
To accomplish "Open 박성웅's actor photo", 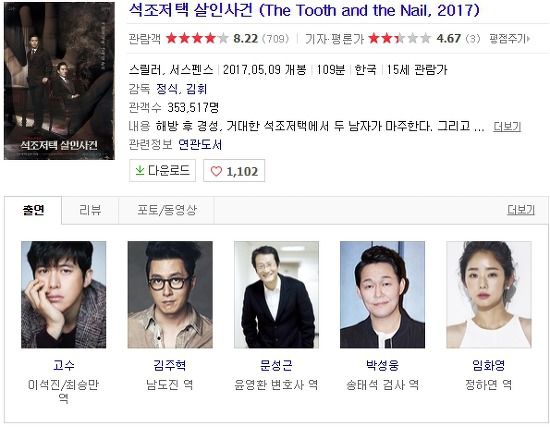I will [382, 294].
